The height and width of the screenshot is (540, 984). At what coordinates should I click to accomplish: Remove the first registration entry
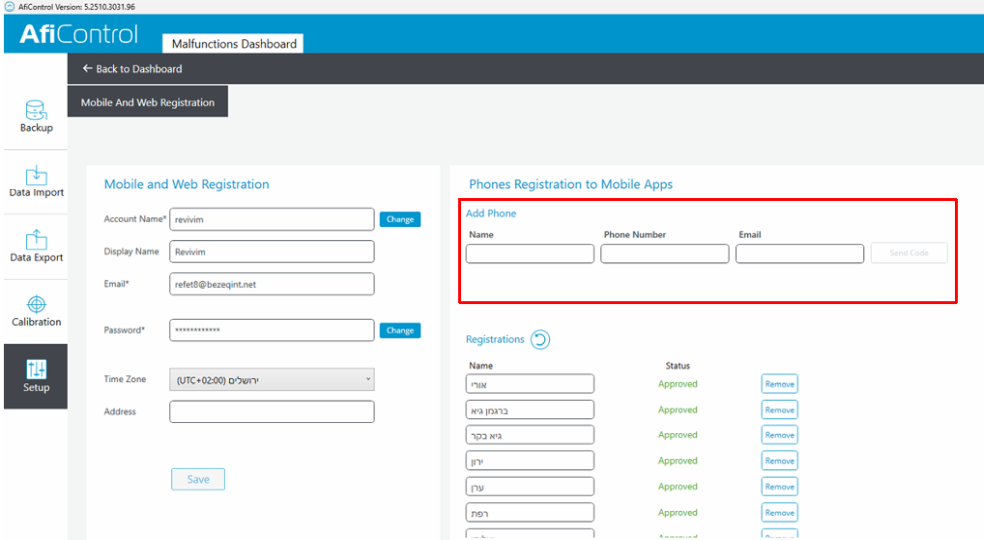(x=779, y=384)
